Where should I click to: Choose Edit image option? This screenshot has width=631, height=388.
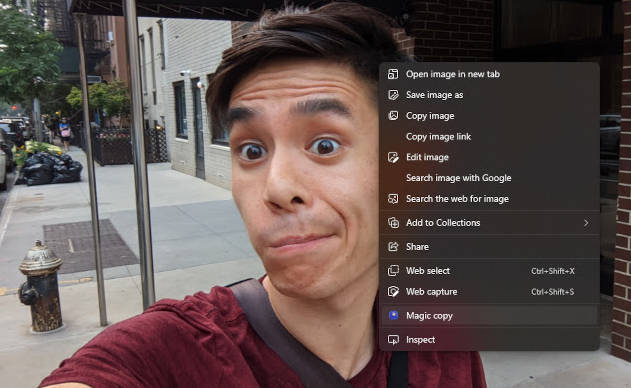[489, 157]
